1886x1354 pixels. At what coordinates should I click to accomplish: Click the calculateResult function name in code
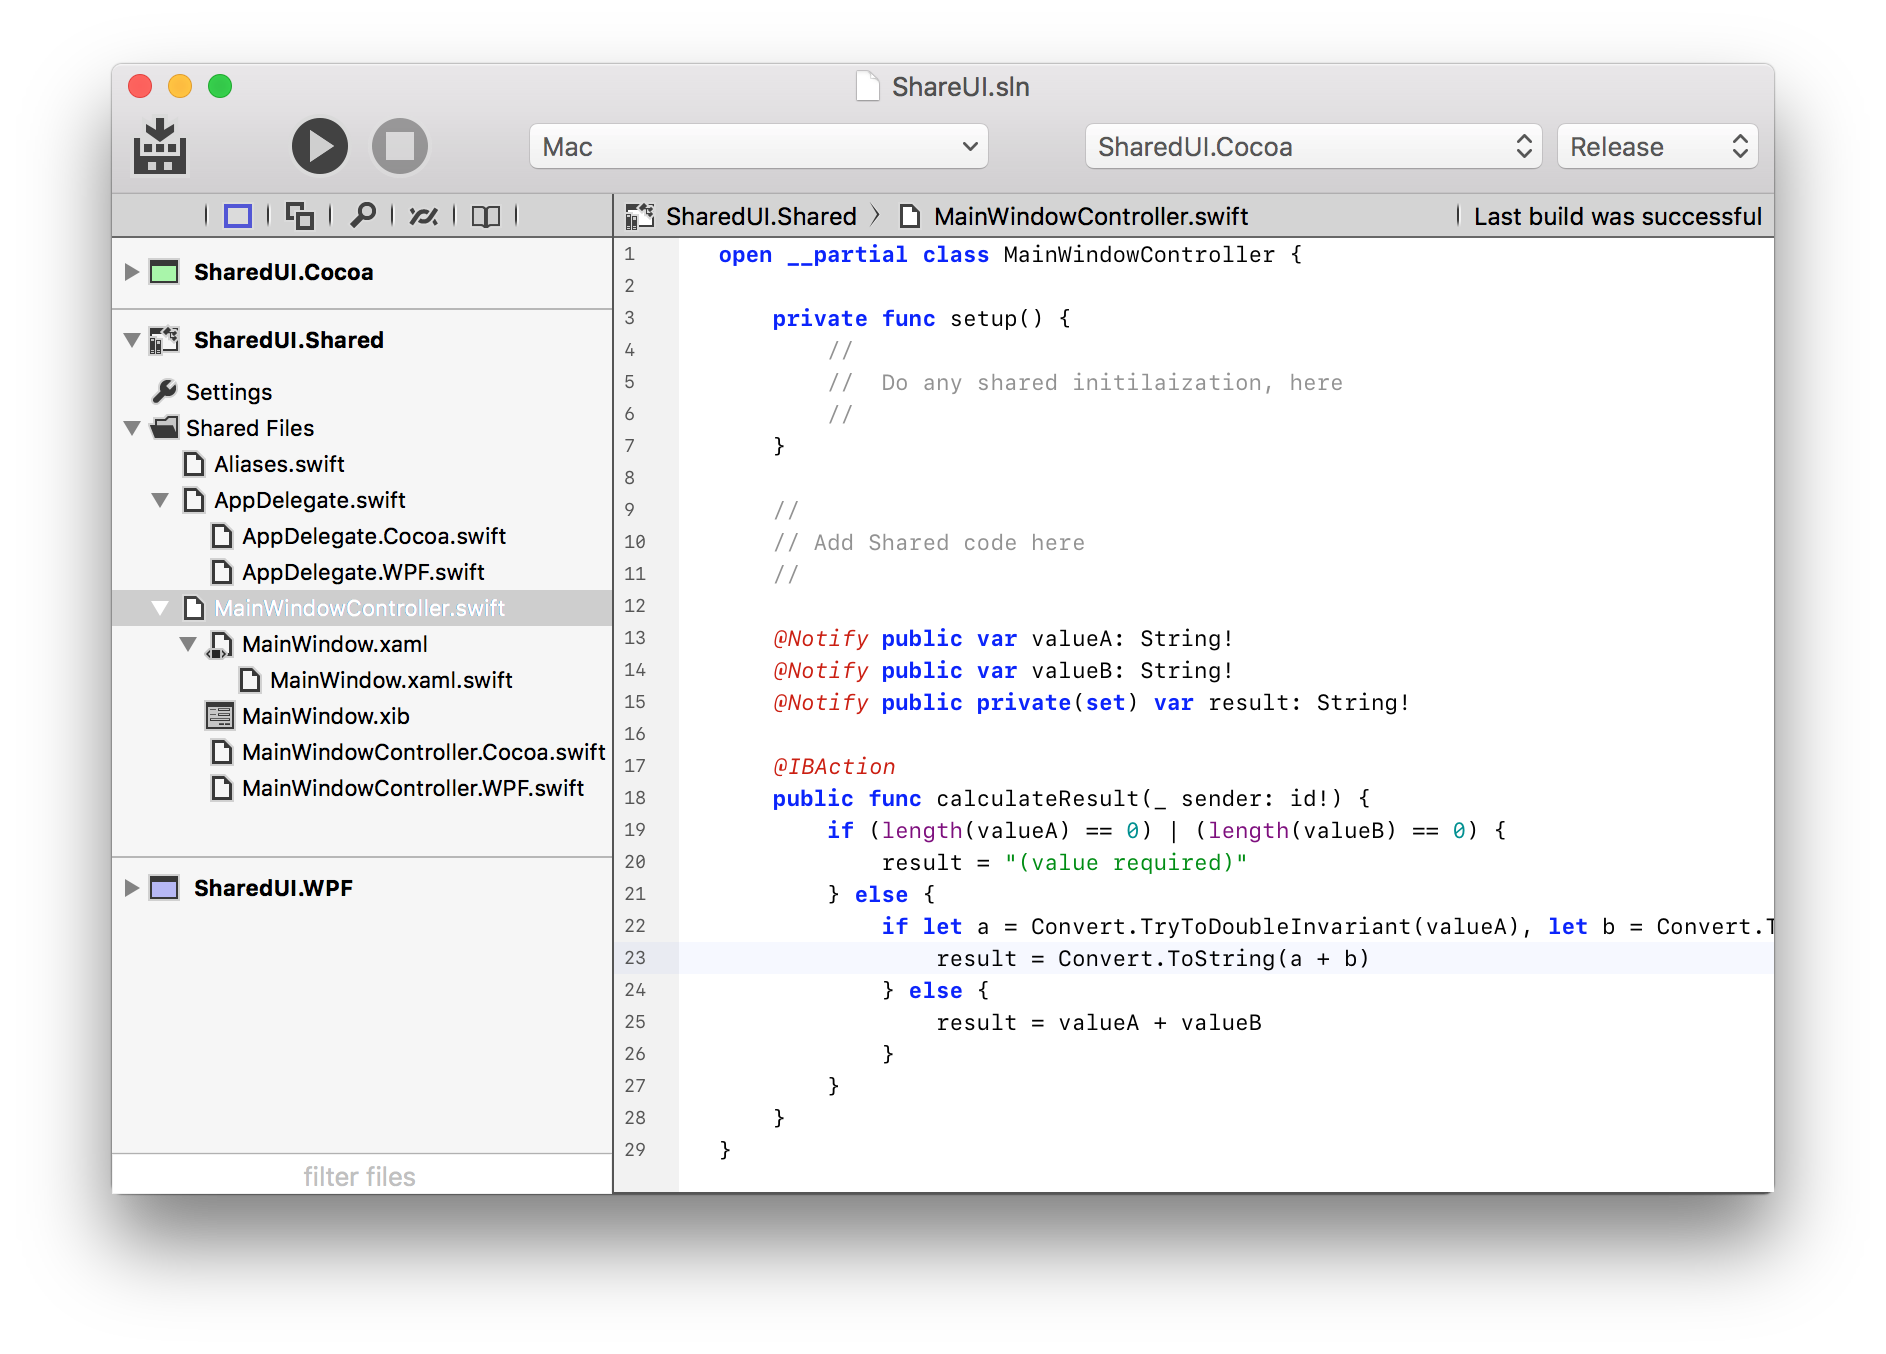[1038, 798]
